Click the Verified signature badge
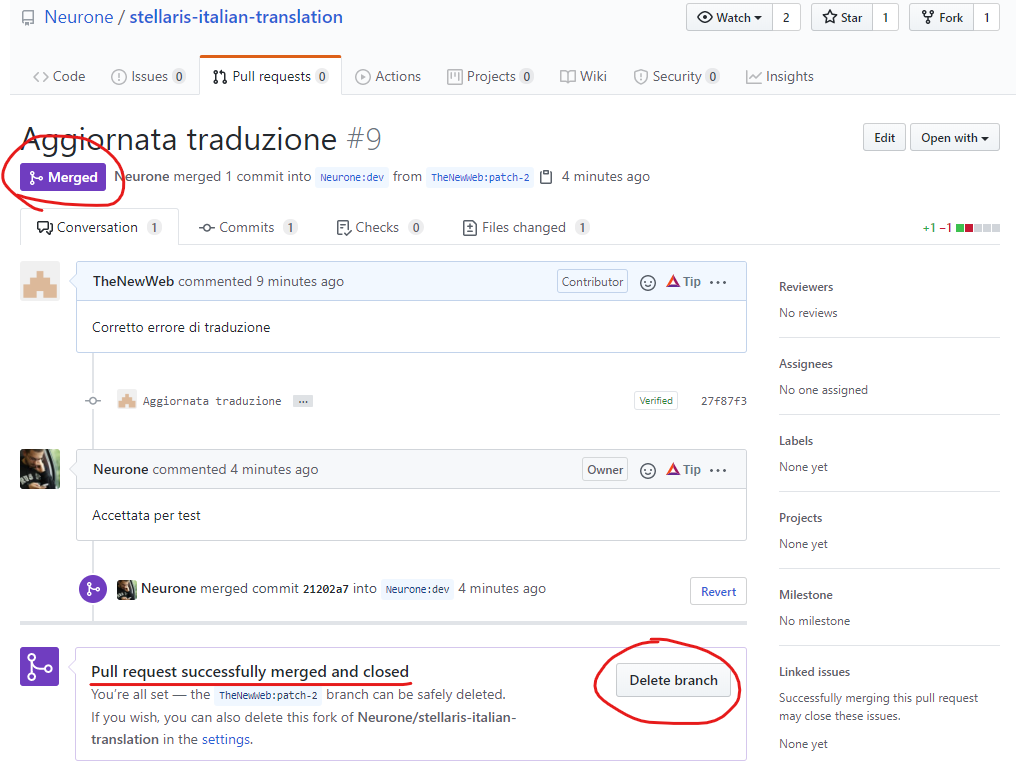Screen dimensions: 1016x768 (x=656, y=401)
